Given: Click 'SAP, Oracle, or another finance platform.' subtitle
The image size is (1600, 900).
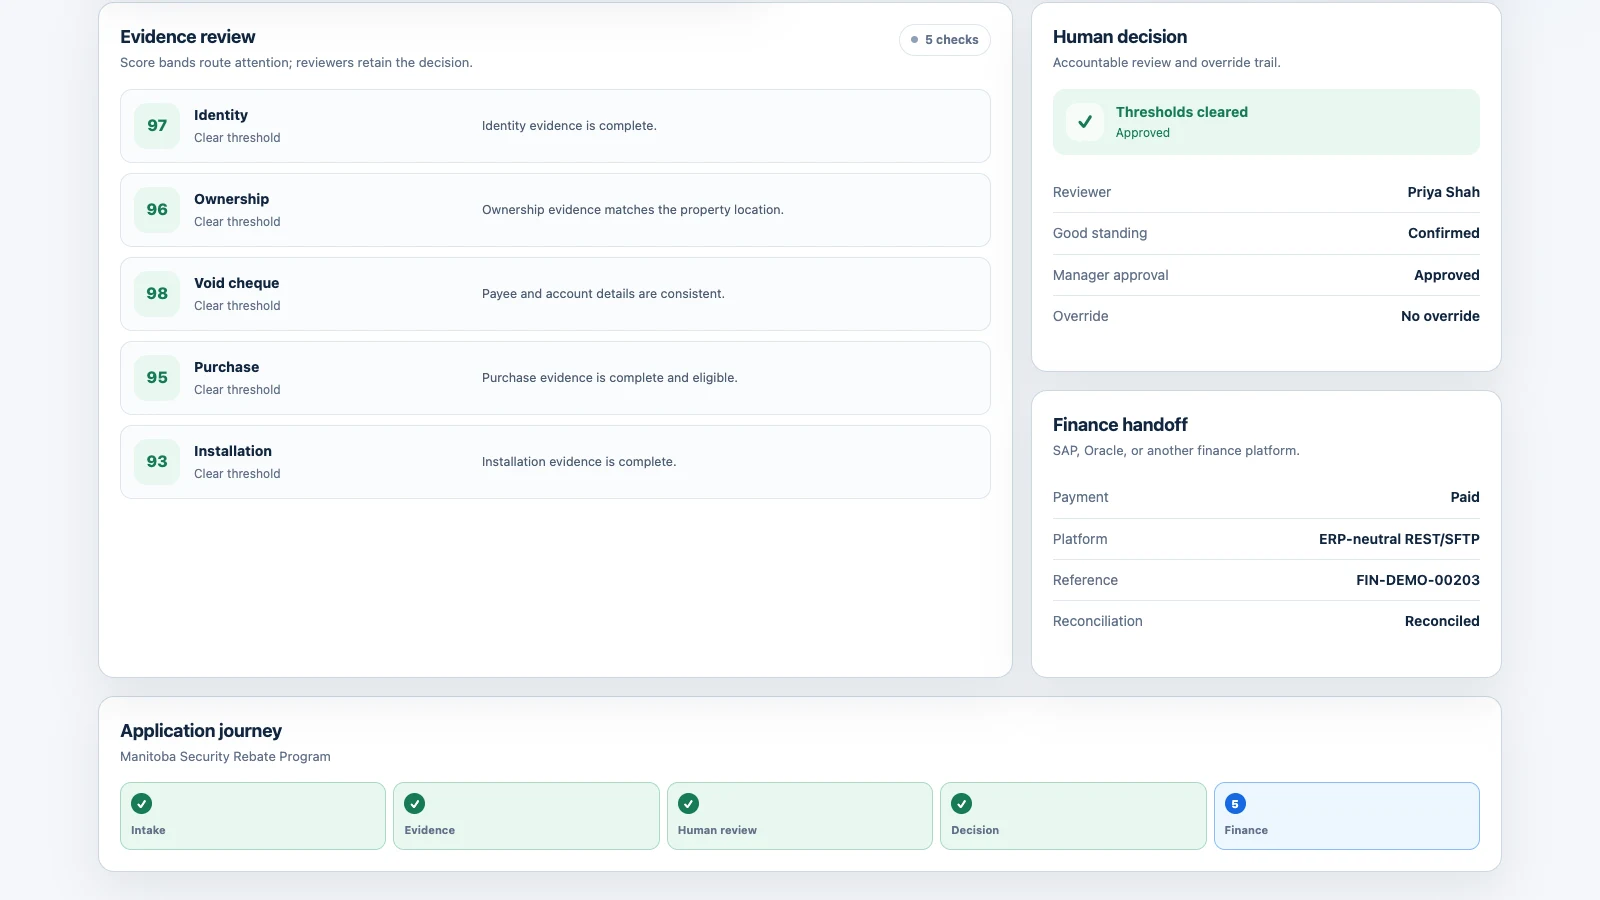Looking at the screenshot, I should pyautogui.click(x=1176, y=451).
